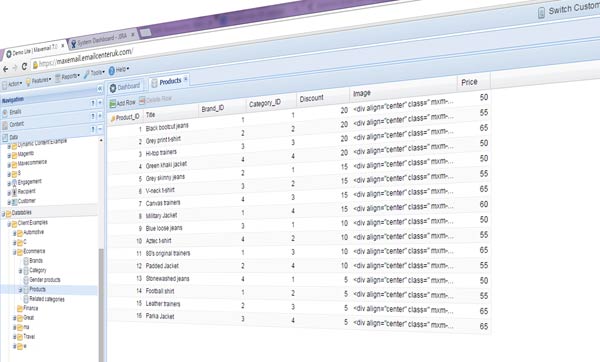Click the Delete Row button
Image resolution: width=600 pixels, height=362 pixels.
coord(155,99)
